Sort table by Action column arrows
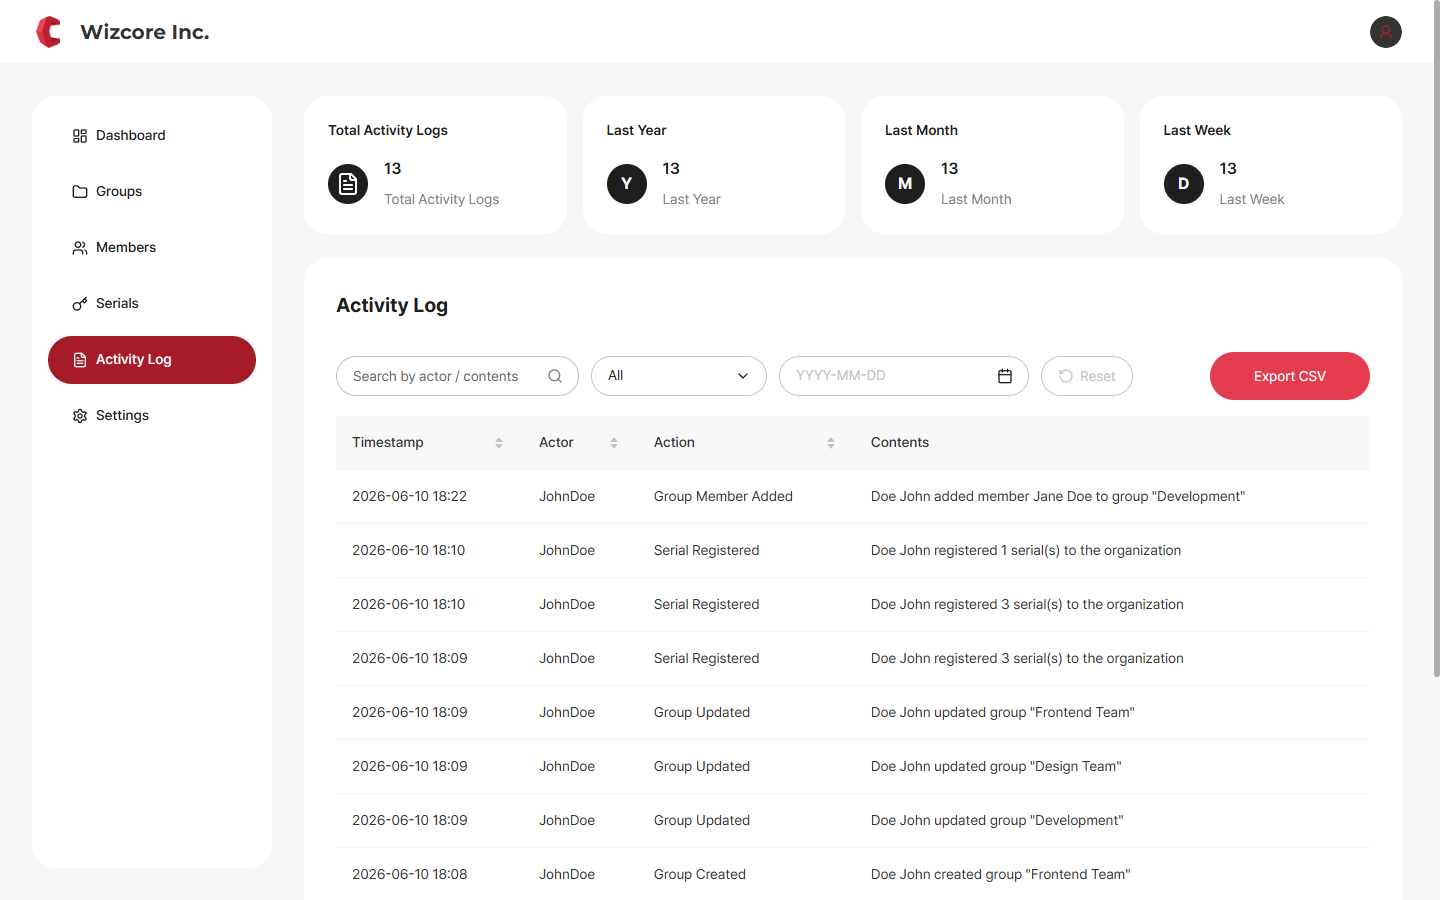 click(x=831, y=443)
